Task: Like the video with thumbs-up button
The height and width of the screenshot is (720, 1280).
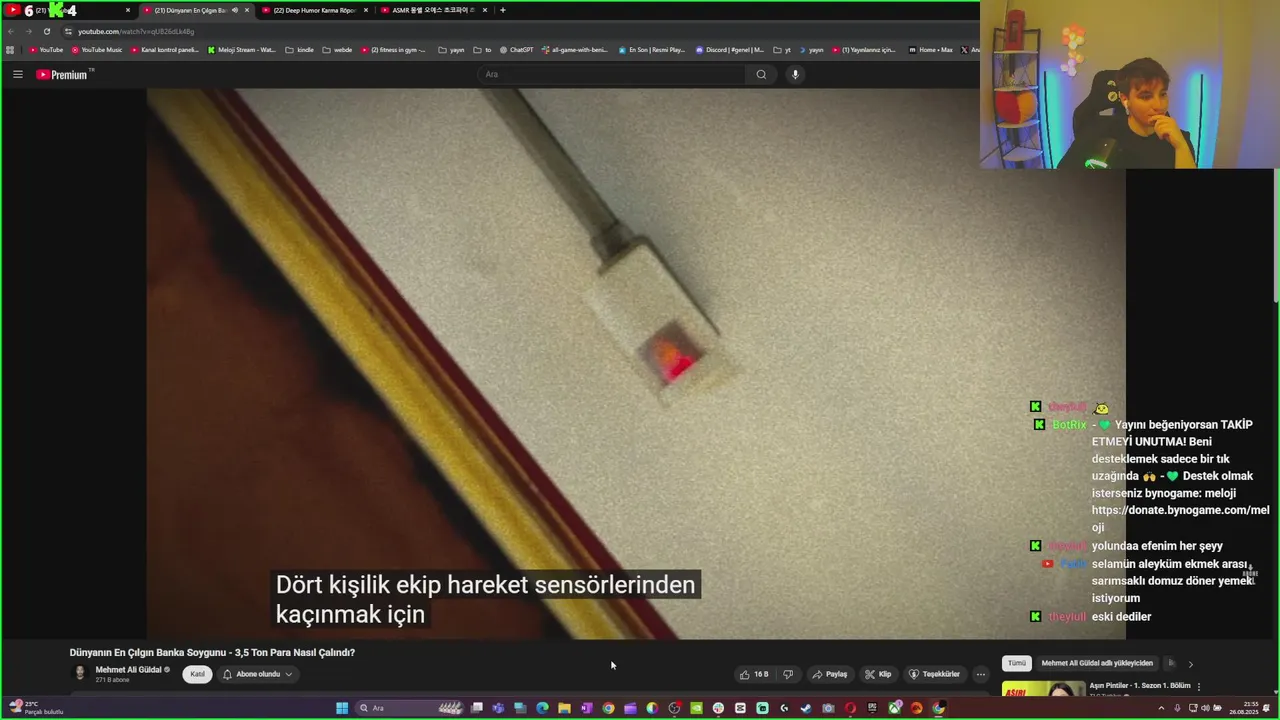Action: pyautogui.click(x=754, y=674)
